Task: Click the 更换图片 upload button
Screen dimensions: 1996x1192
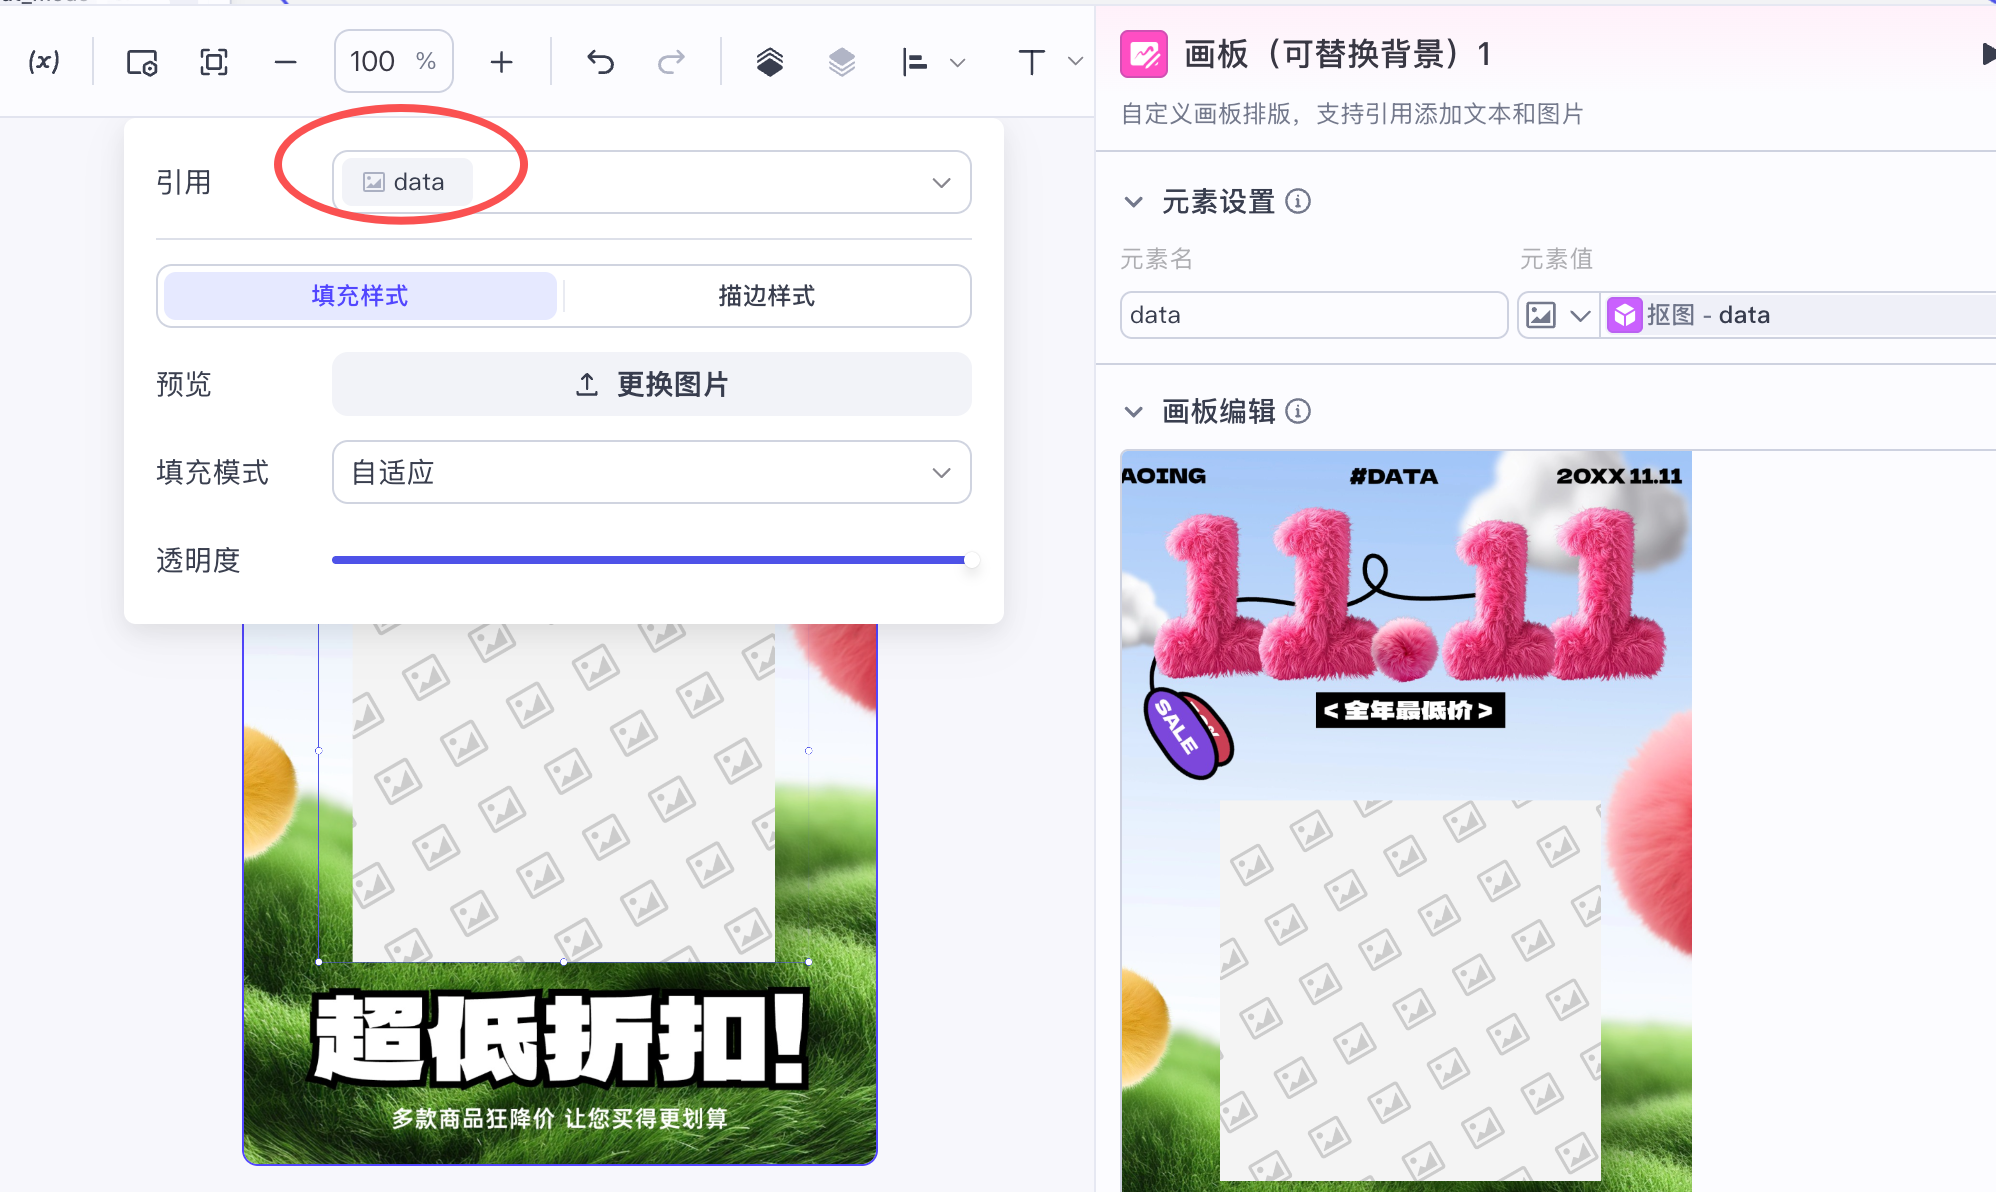Action: (651, 384)
